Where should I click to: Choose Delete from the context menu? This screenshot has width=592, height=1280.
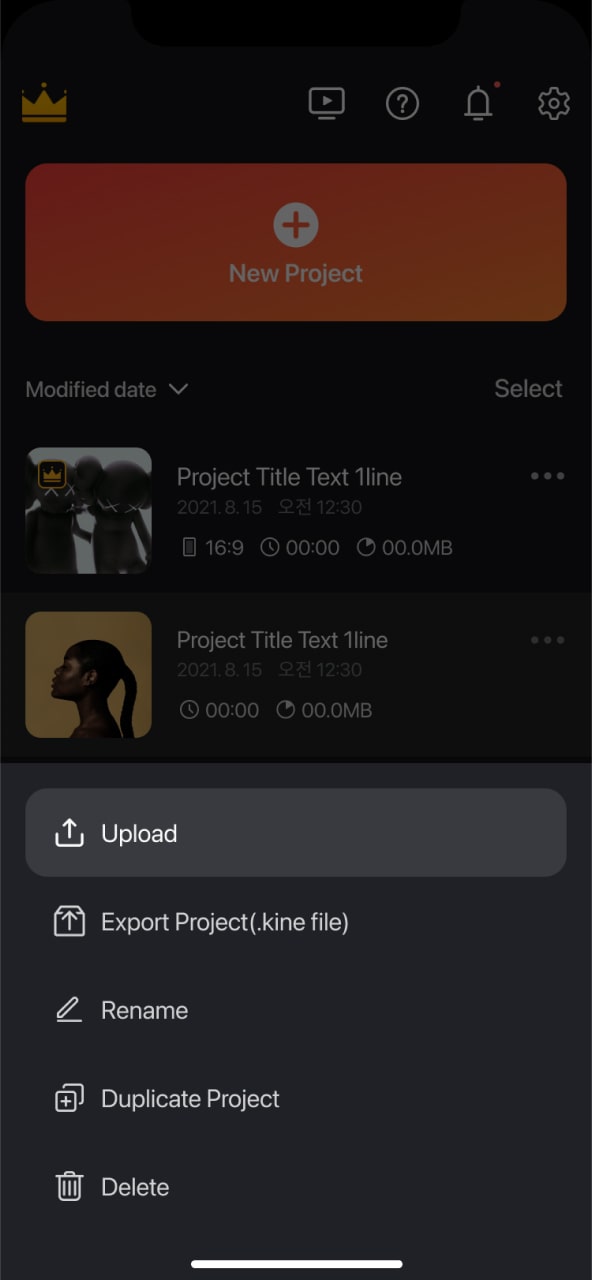pos(135,1186)
